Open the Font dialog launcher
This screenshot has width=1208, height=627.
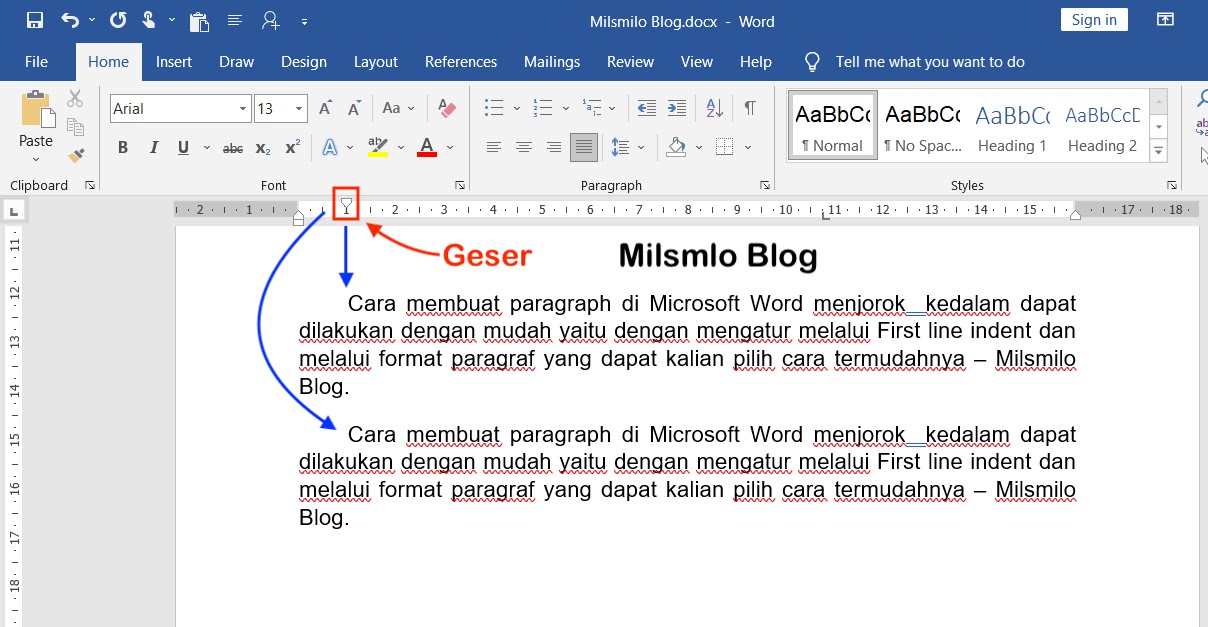pyautogui.click(x=460, y=185)
